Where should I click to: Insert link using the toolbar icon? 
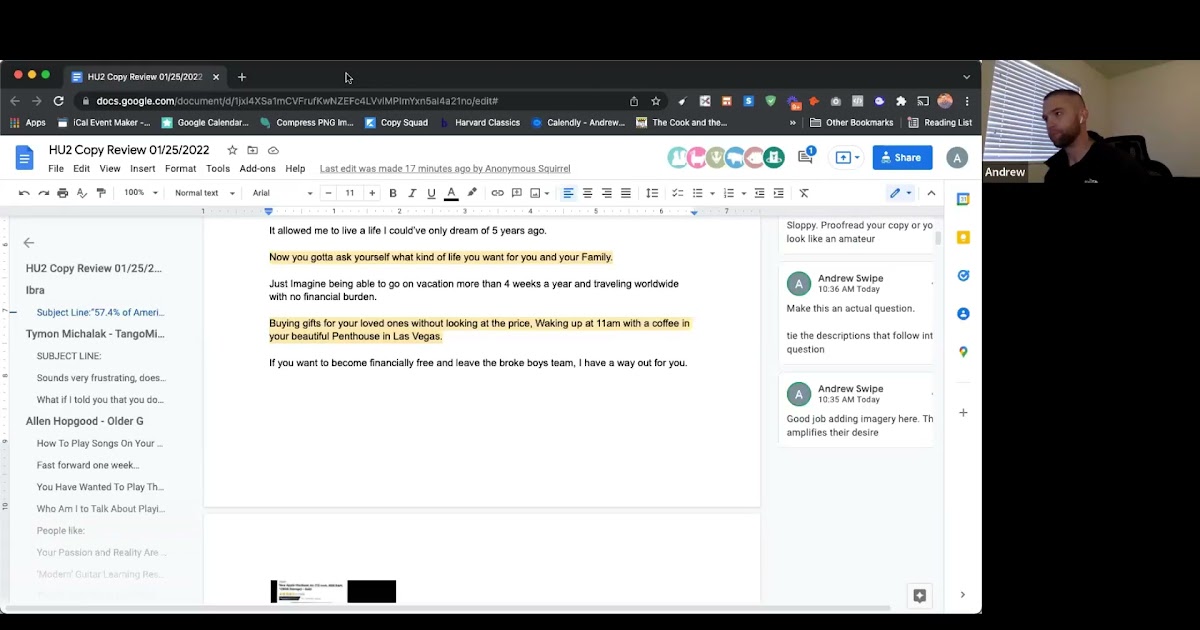497,193
